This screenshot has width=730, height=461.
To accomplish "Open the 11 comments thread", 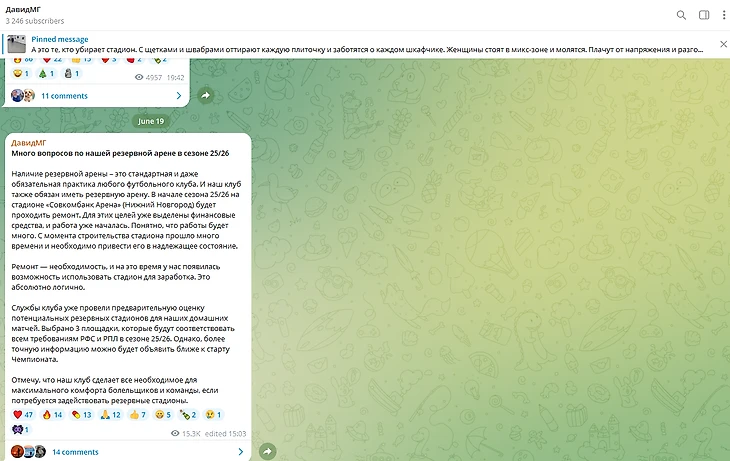I will (x=64, y=96).
